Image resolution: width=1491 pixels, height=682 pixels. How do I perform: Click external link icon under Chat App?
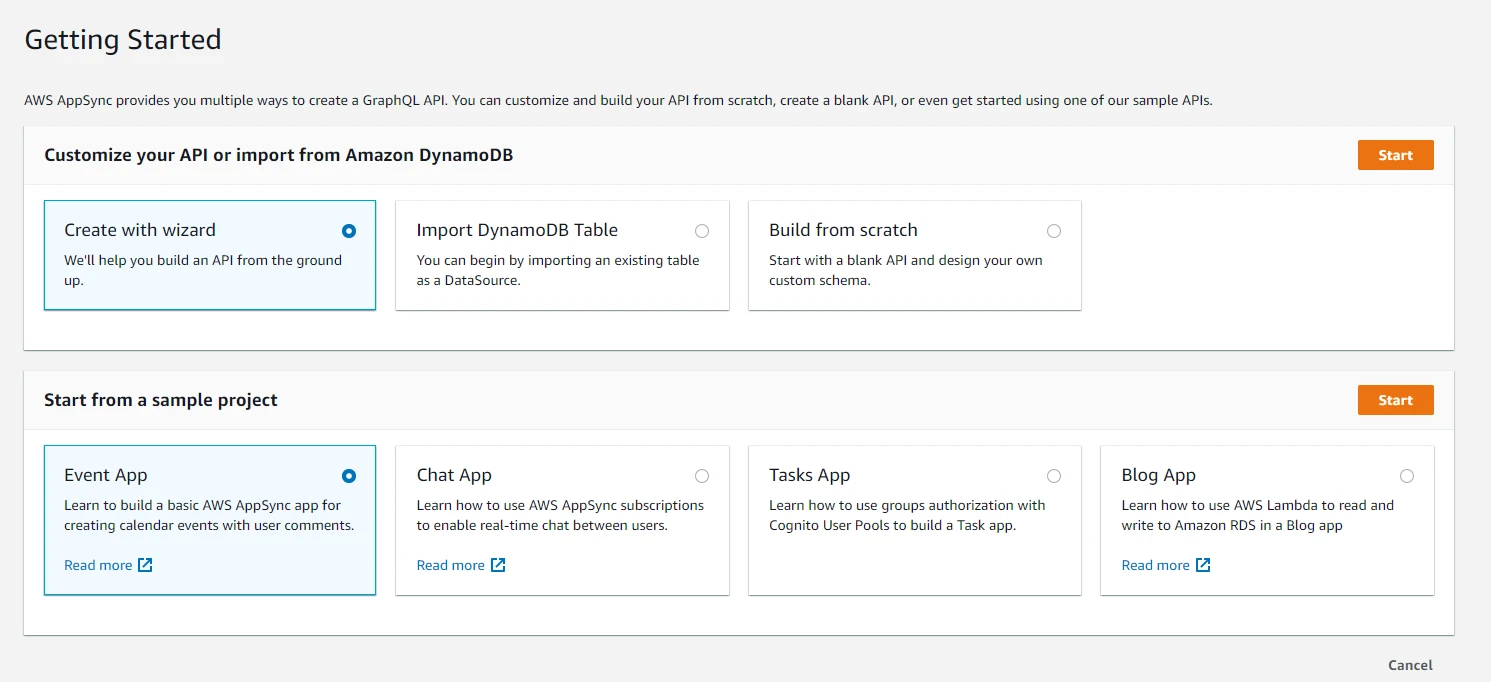point(498,565)
